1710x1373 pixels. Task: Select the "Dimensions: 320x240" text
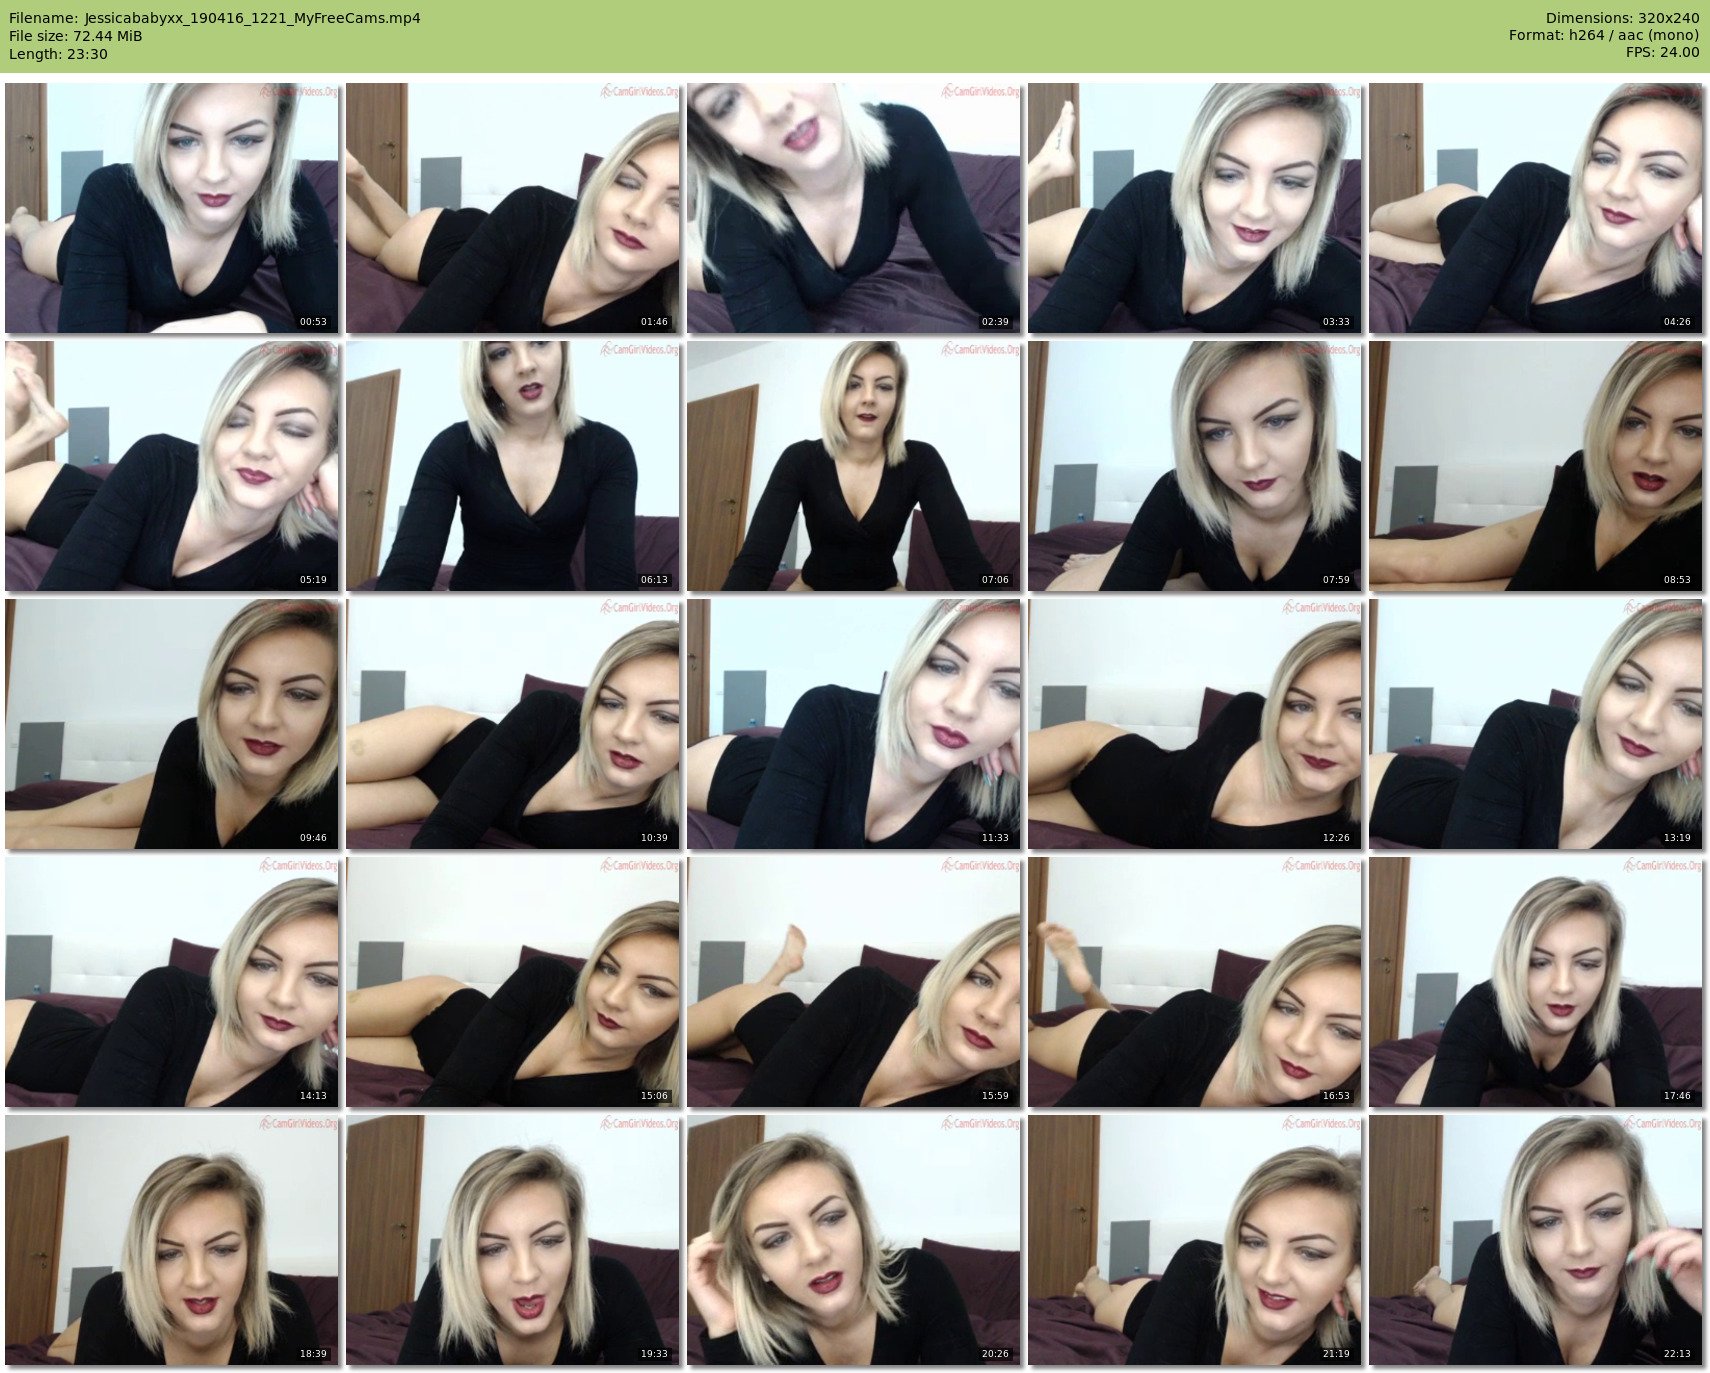coord(1622,18)
